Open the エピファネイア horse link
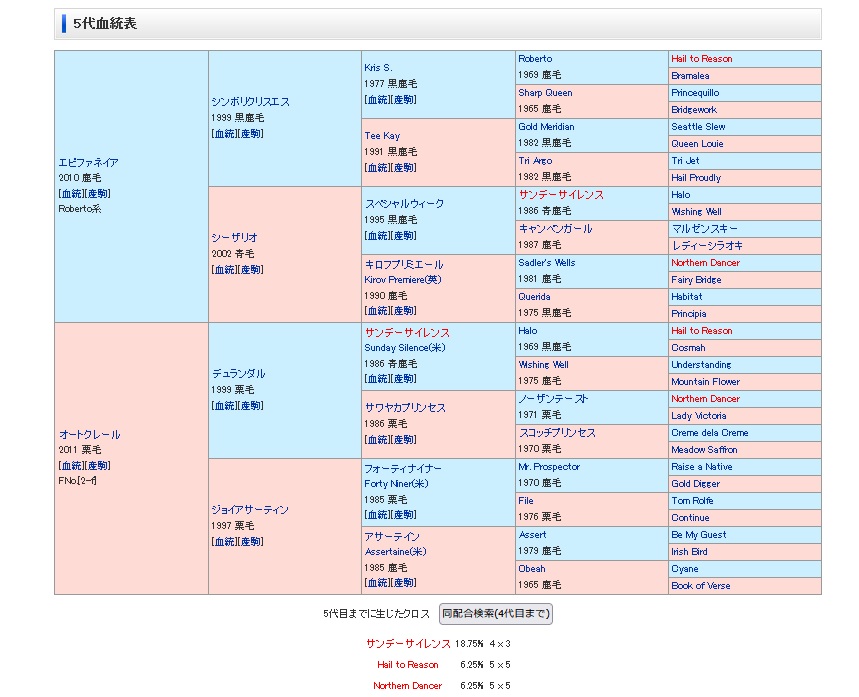 pyautogui.click(x=88, y=163)
